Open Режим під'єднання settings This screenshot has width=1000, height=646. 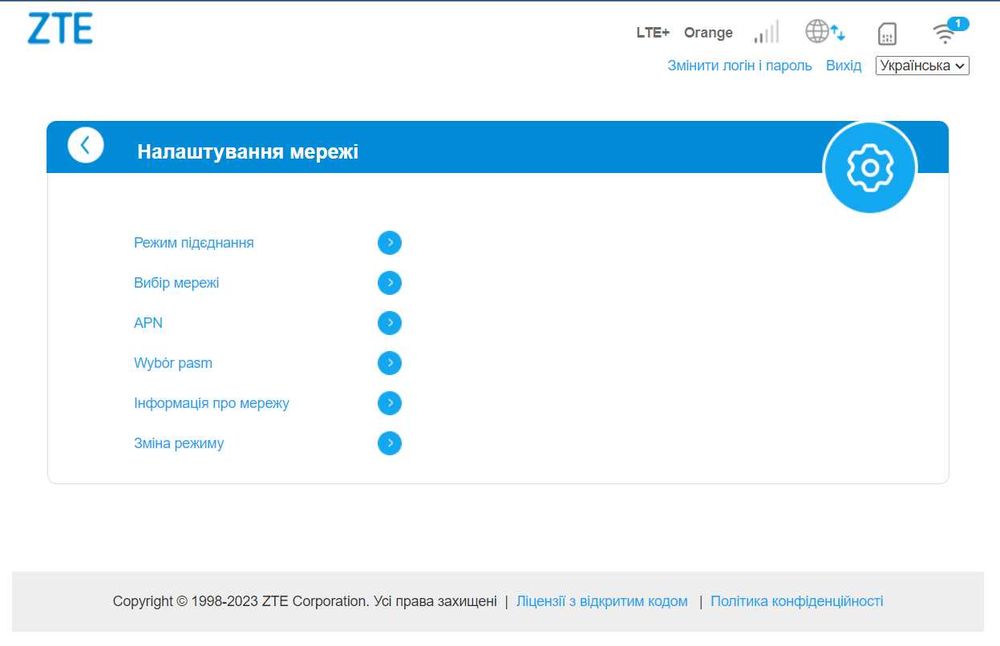coord(194,243)
